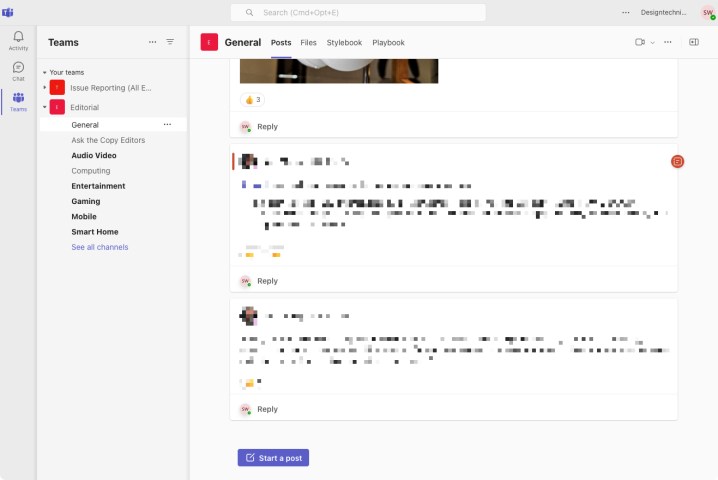This screenshot has height=480, width=718.
Task: Open more options for General channel row
Action: click(167, 125)
